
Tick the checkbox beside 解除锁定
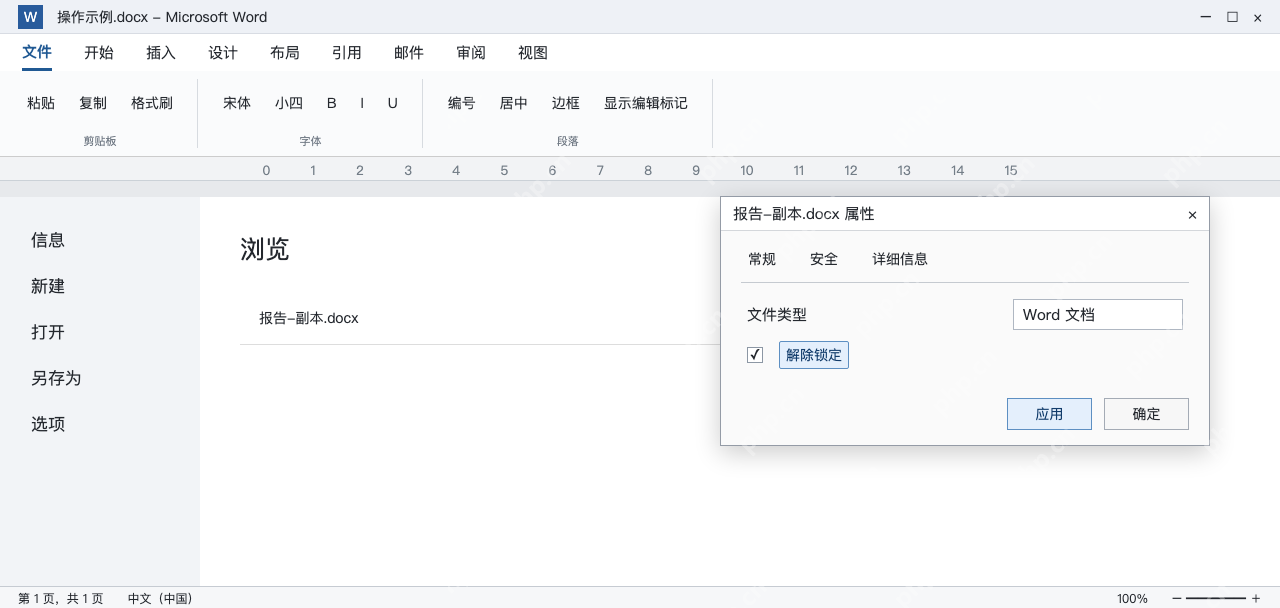click(755, 355)
